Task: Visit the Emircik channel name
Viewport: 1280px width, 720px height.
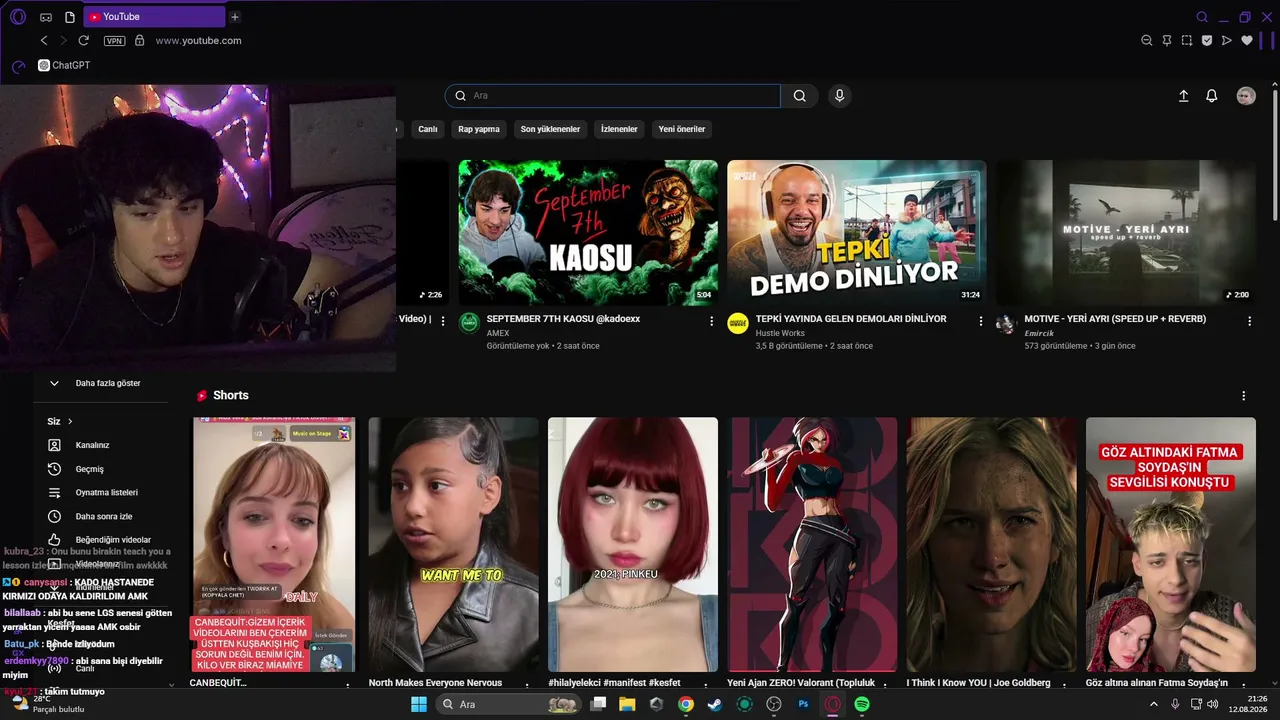Action: [1039, 333]
